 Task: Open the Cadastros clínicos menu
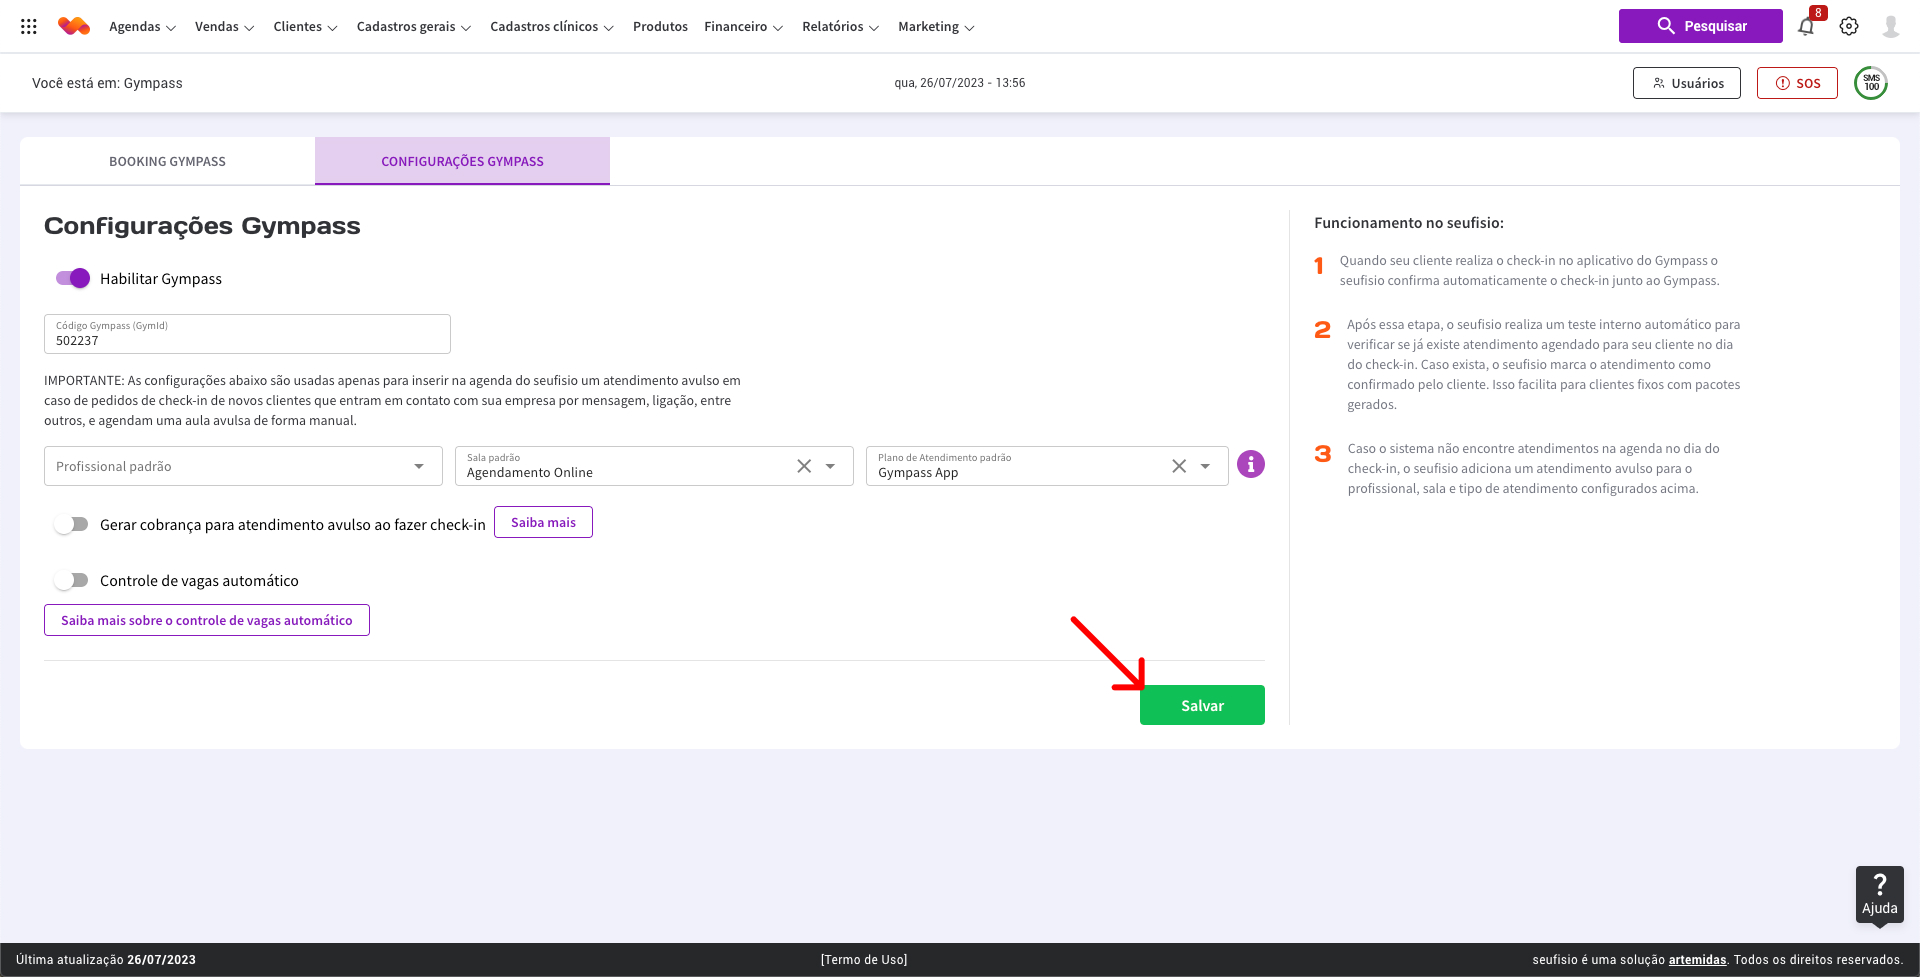(x=552, y=27)
